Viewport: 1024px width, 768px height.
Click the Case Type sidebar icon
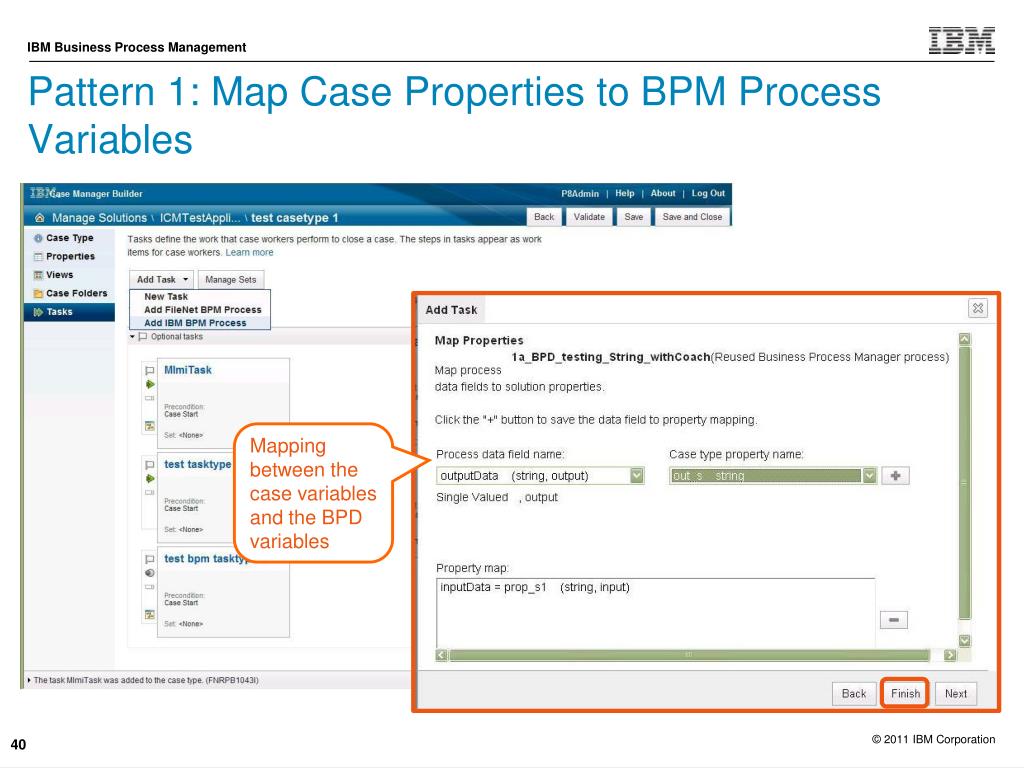38,238
